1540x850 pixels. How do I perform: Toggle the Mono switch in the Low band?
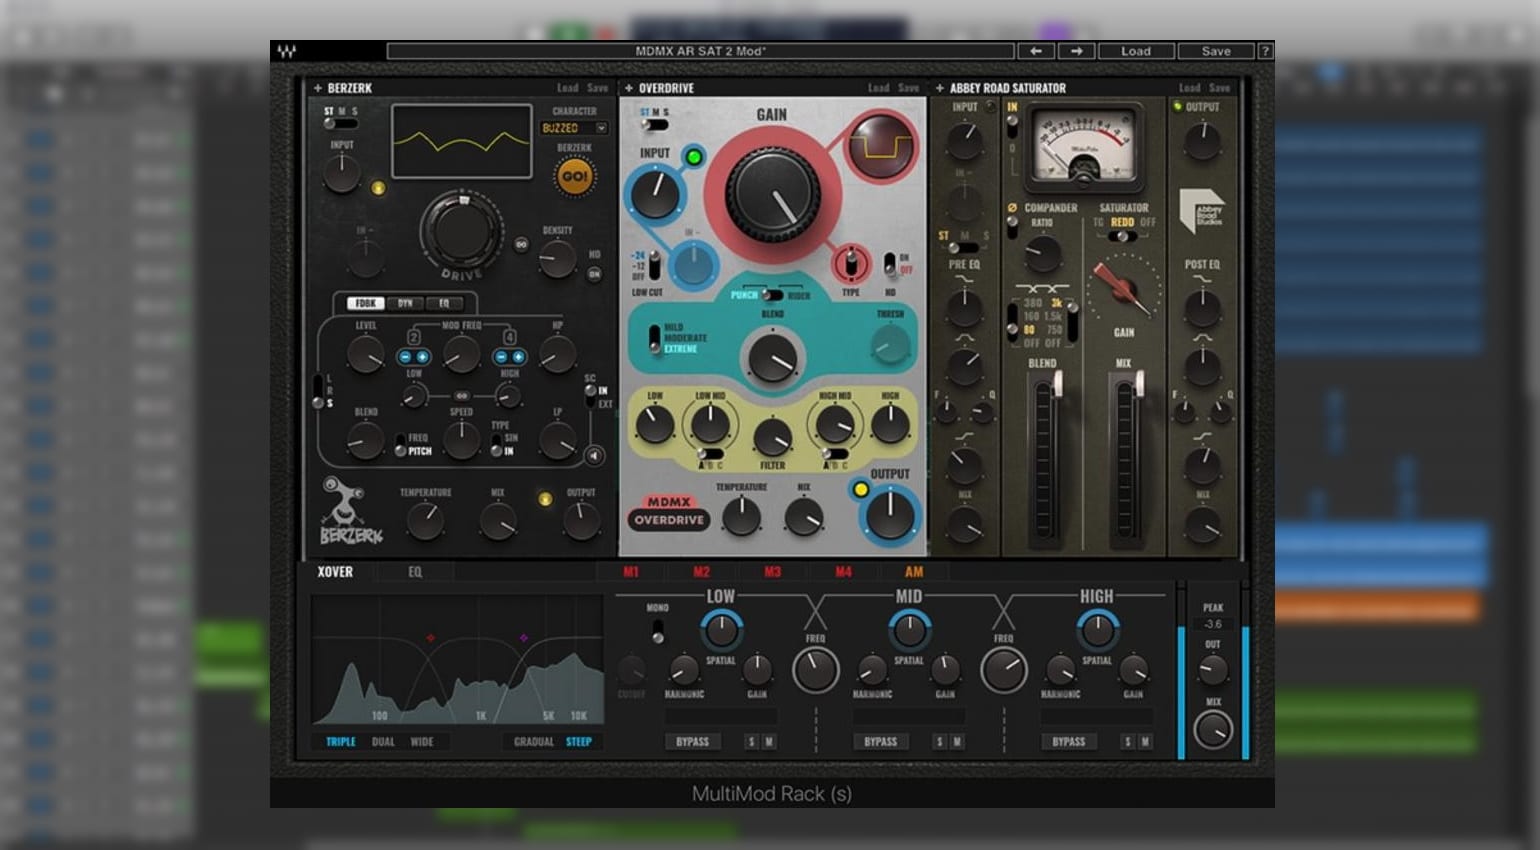(x=657, y=631)
